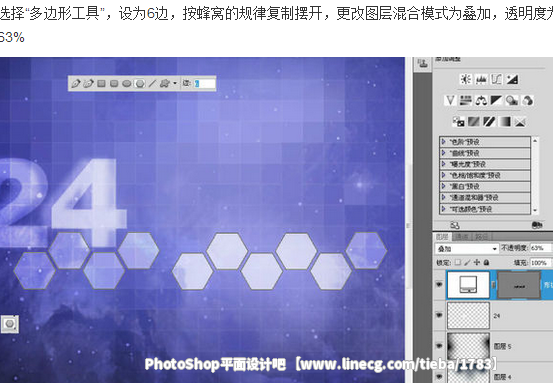Image resolution: width=553 pixels, height=383 pixels.
Task: Add Levels adjustment
Action: coord(481,79)
